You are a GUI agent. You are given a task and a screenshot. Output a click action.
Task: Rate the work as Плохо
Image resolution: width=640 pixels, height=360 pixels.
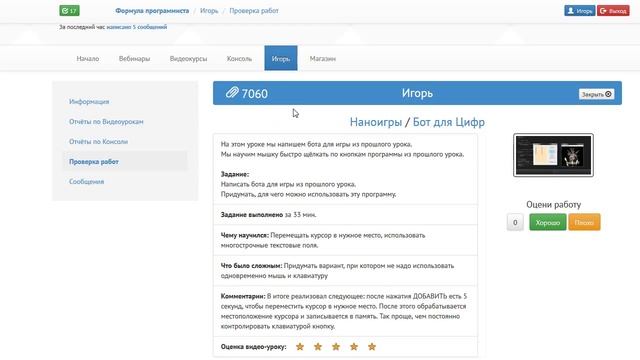pos(584,222)
